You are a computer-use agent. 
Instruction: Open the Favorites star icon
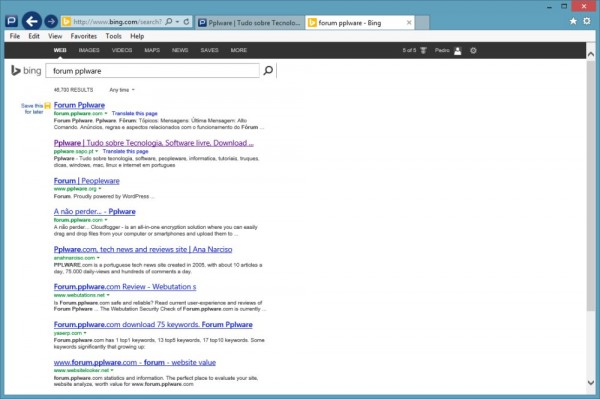[573, 21]
